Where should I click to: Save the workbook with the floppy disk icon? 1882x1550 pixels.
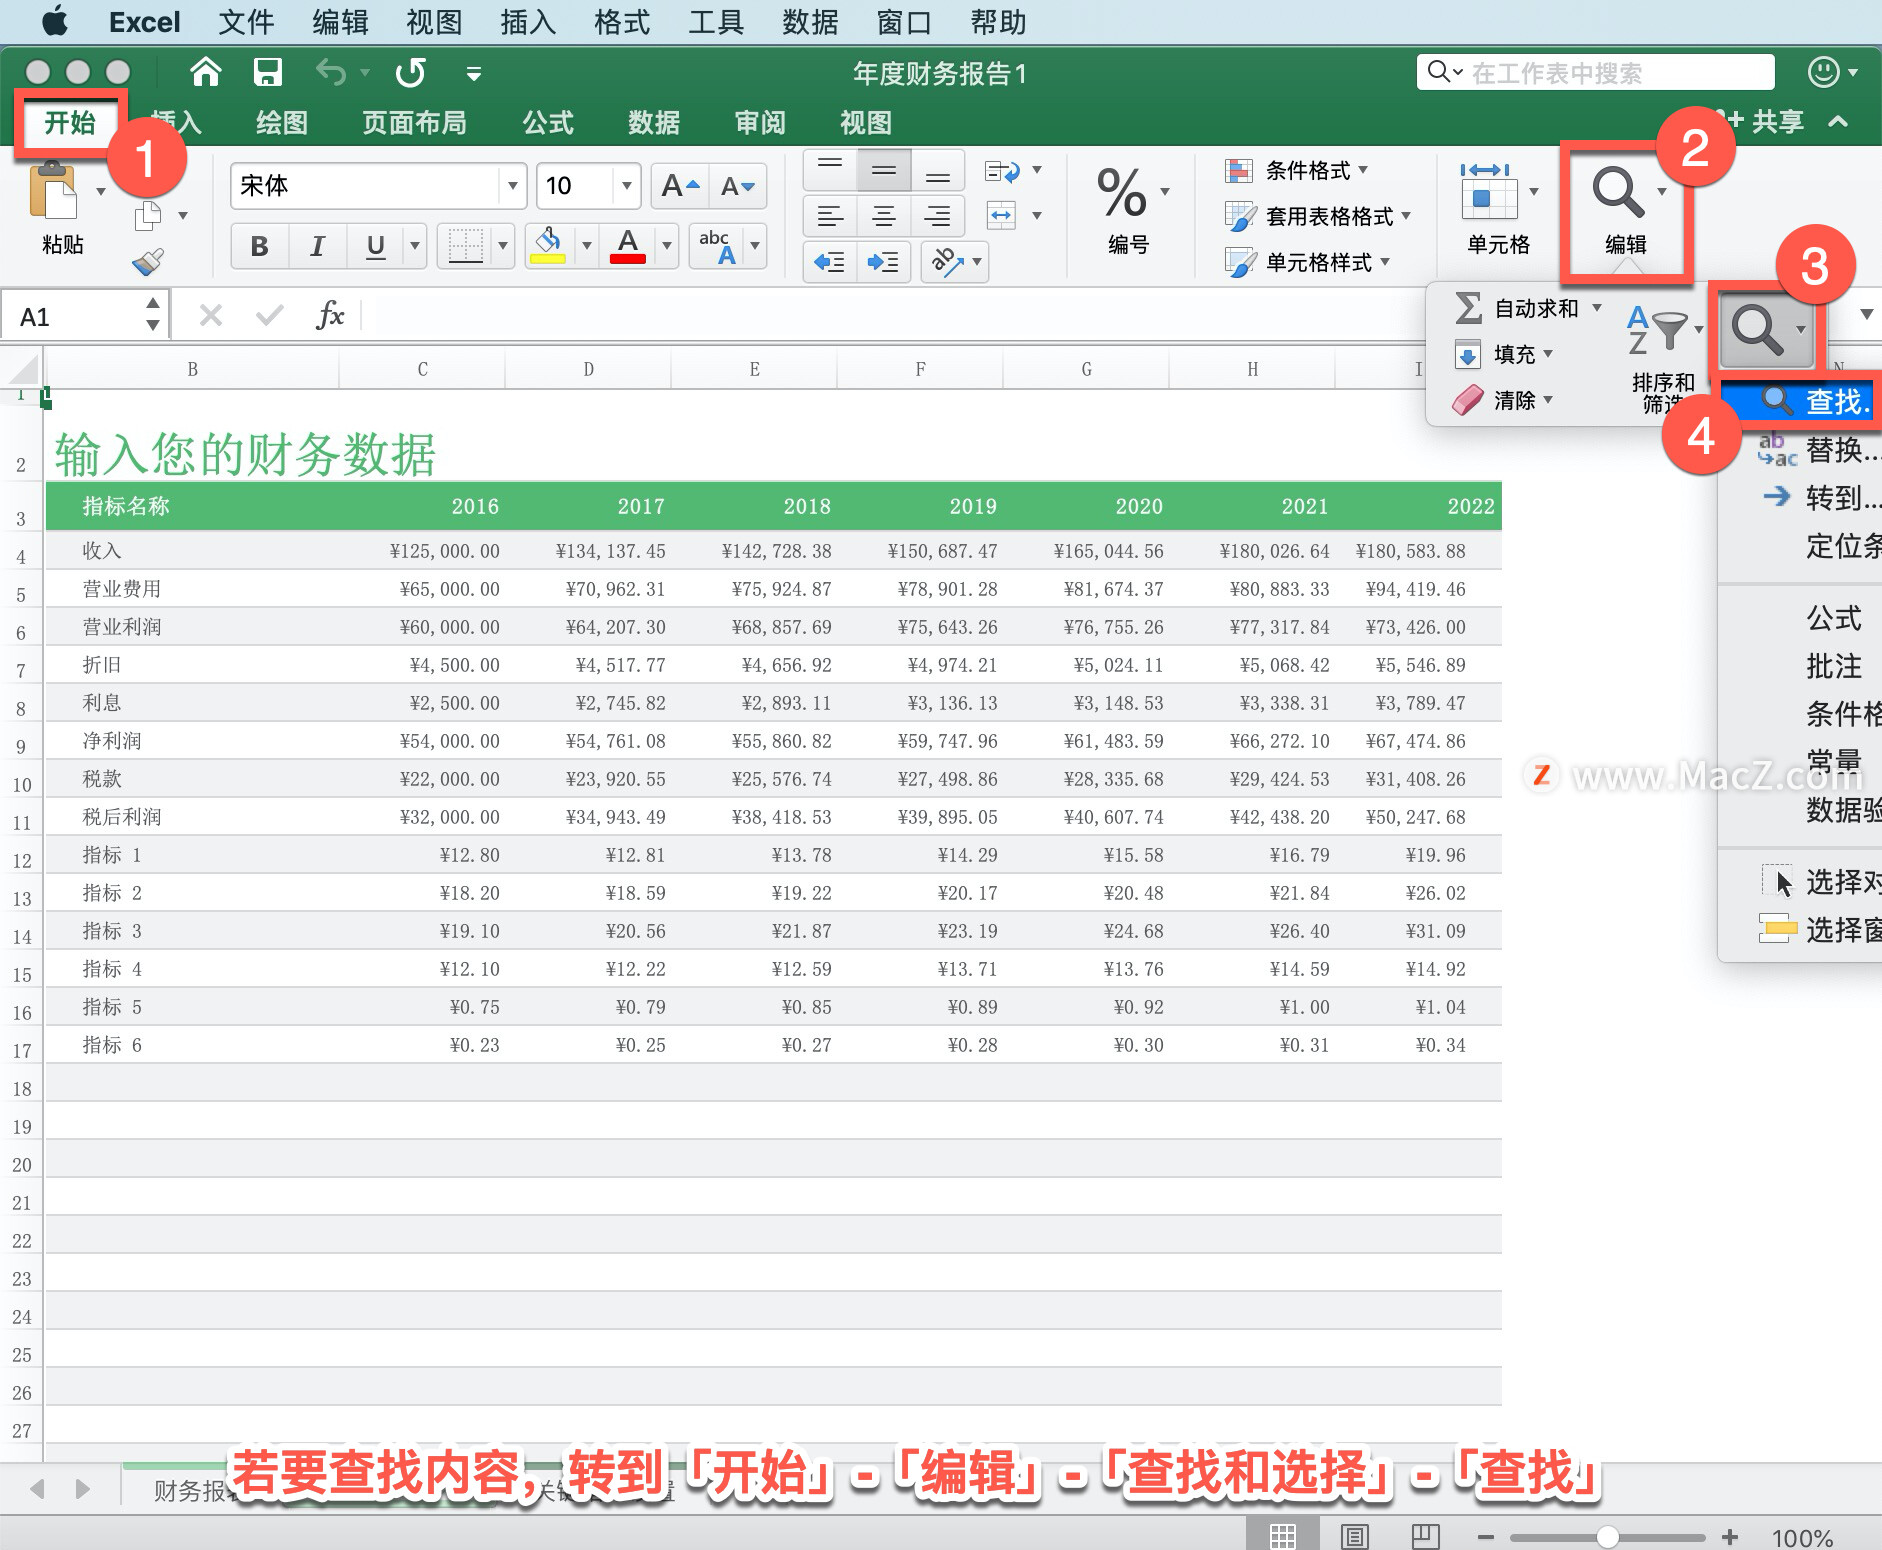(x=268, y=72)
